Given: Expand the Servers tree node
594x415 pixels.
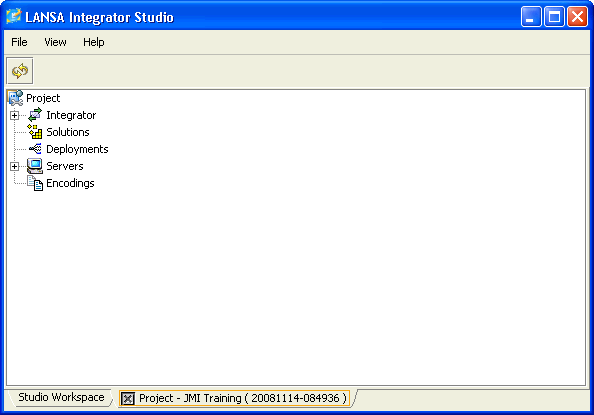Looking at the screenshot, I should 14,166.
